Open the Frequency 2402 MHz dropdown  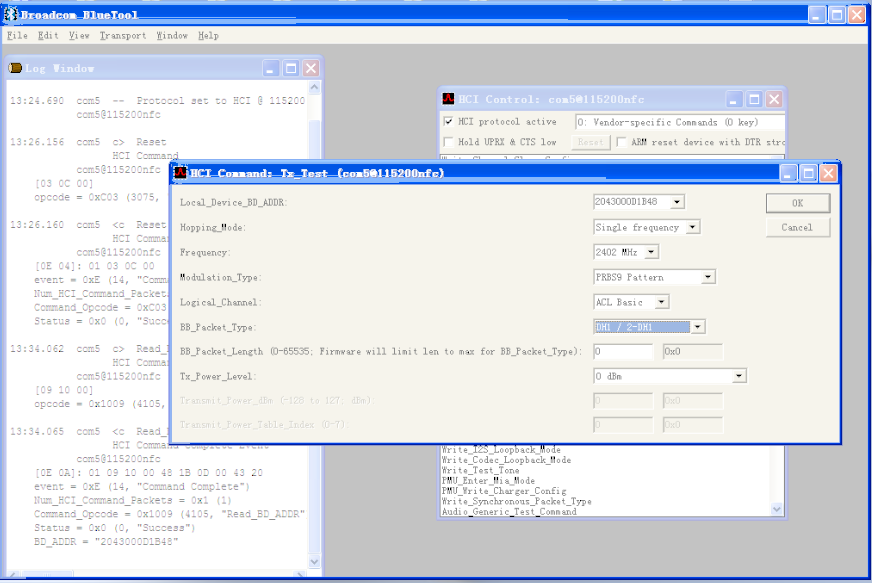point(651,252)
